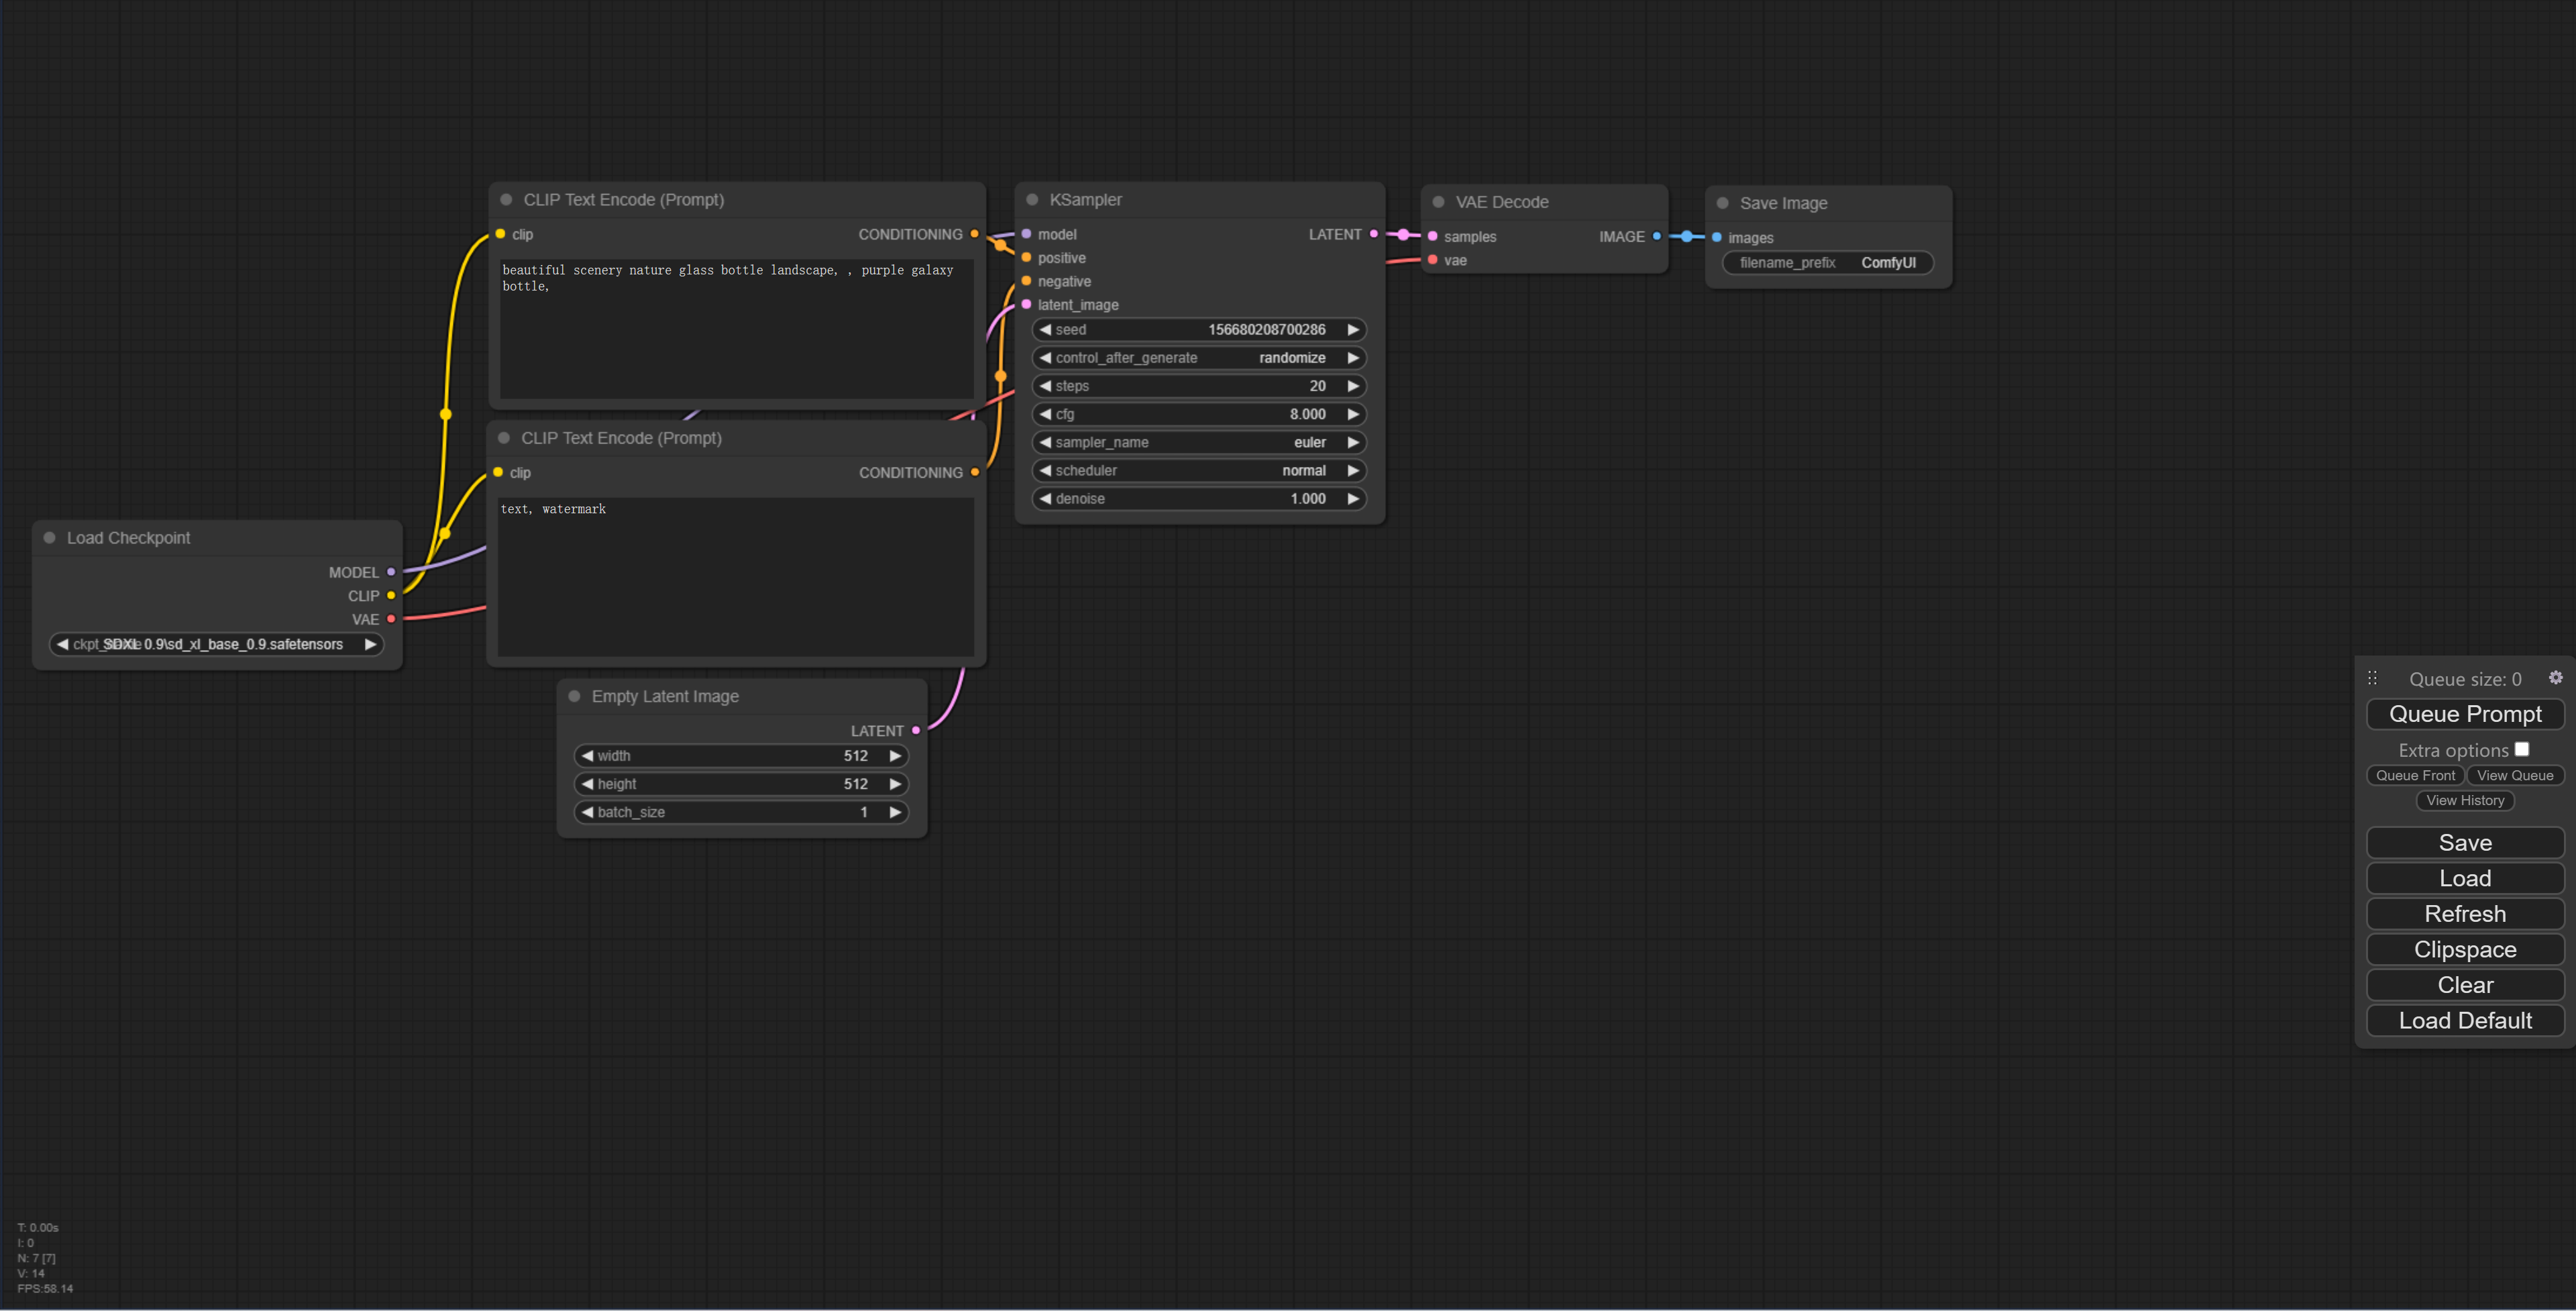The image size is (2576, 1311).
Task: Collapse the Save Image node dot
Action: (x=1722, y=203)
